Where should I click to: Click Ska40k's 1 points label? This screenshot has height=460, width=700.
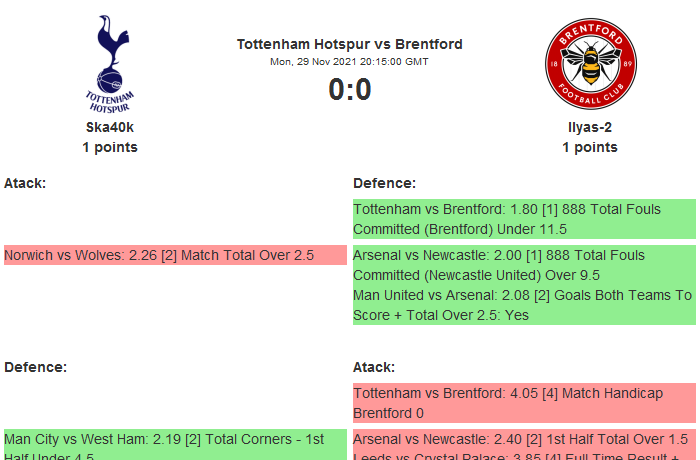pos(110,147)
